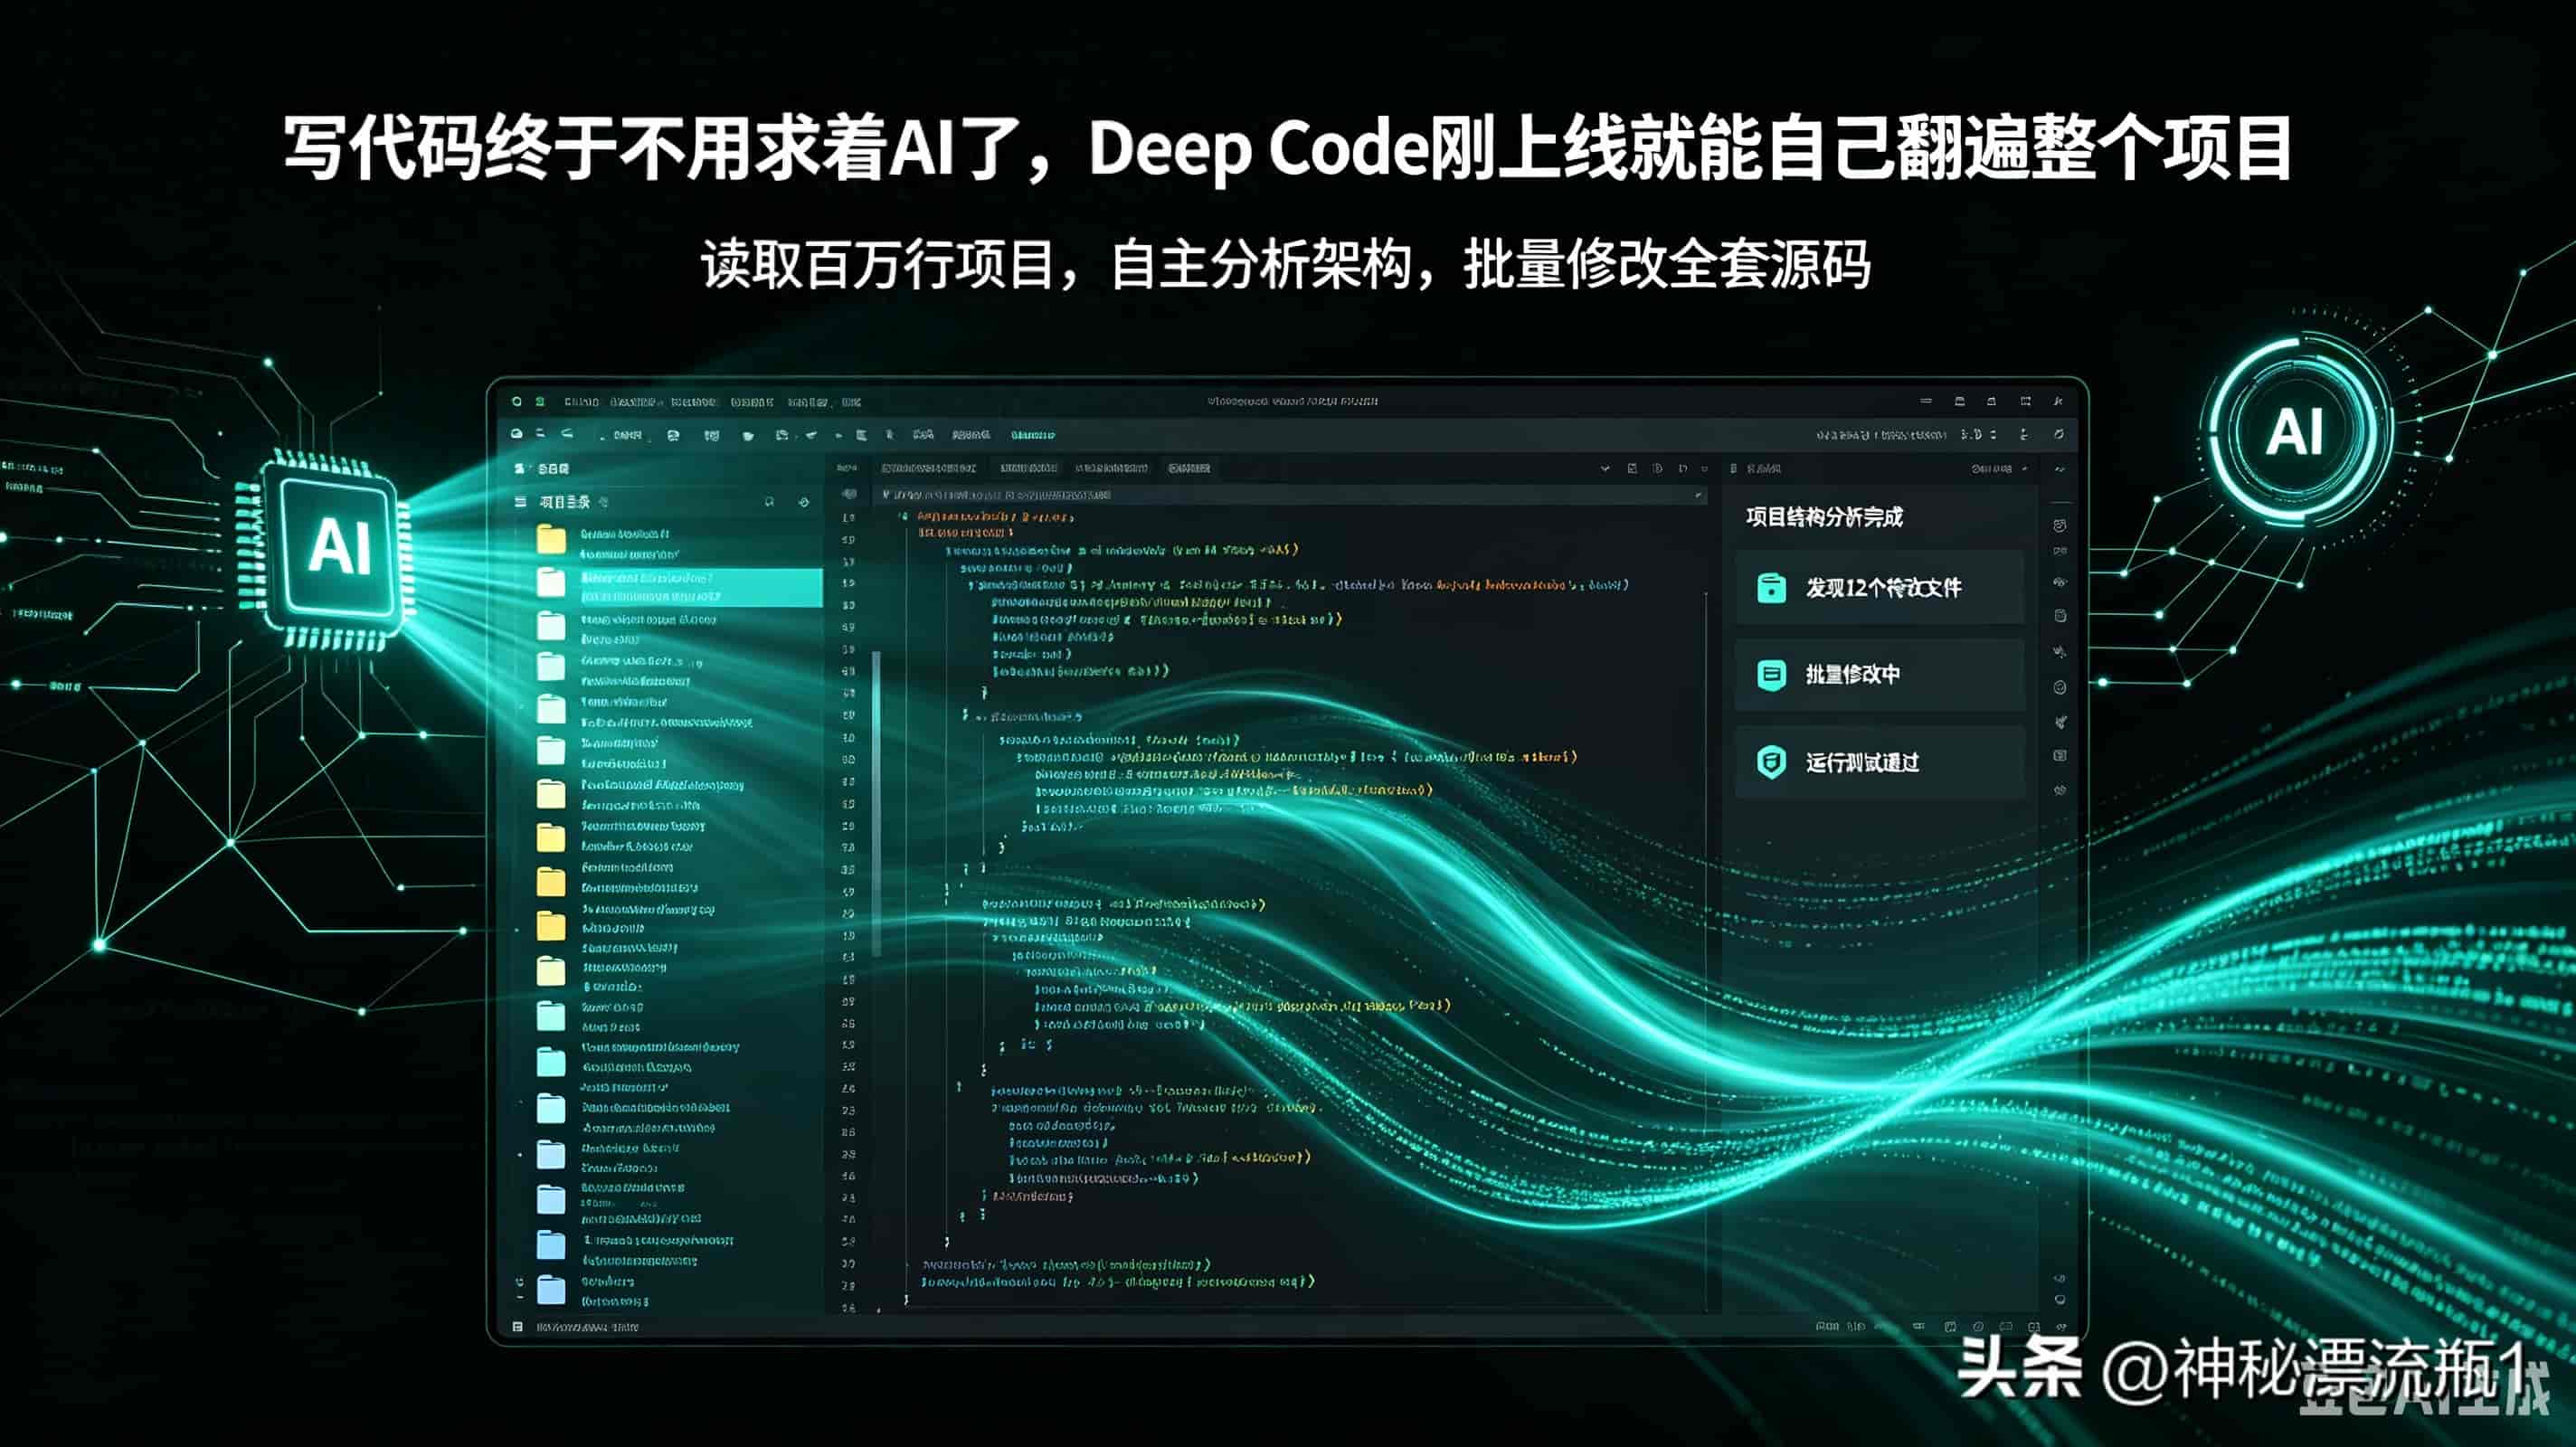Click the '项目目录' sidebar header

(x=565, y=502)
